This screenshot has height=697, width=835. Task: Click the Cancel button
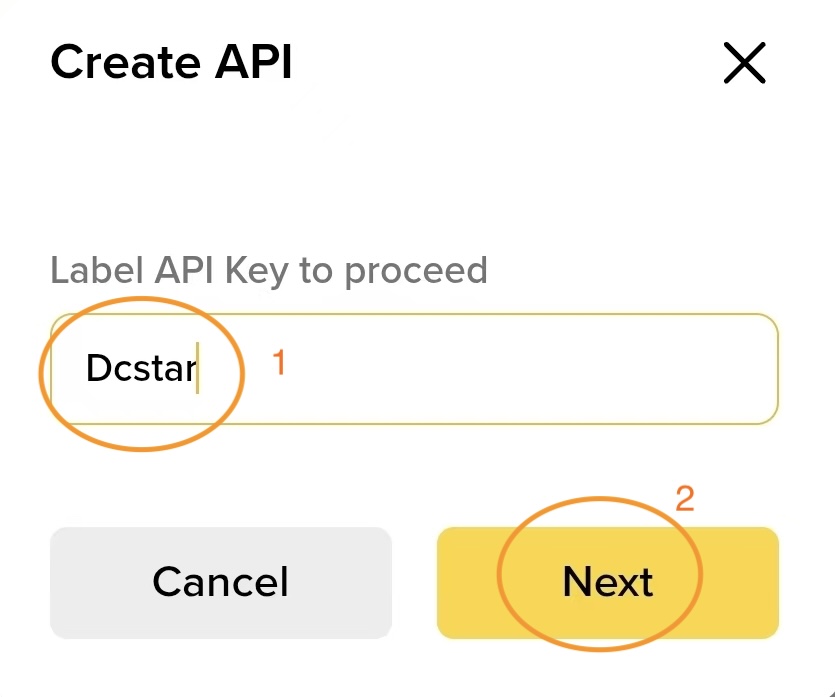pyautogui.click(x=220, y=582)
